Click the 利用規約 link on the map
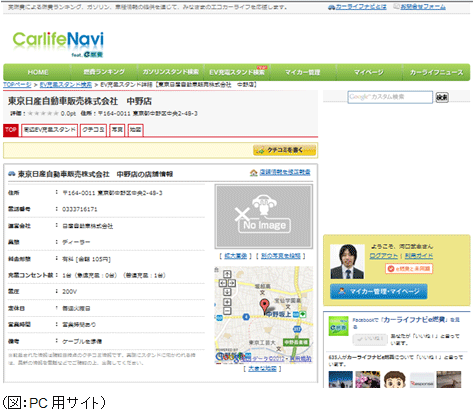This screenshot has width=473, height=414. 300,359
